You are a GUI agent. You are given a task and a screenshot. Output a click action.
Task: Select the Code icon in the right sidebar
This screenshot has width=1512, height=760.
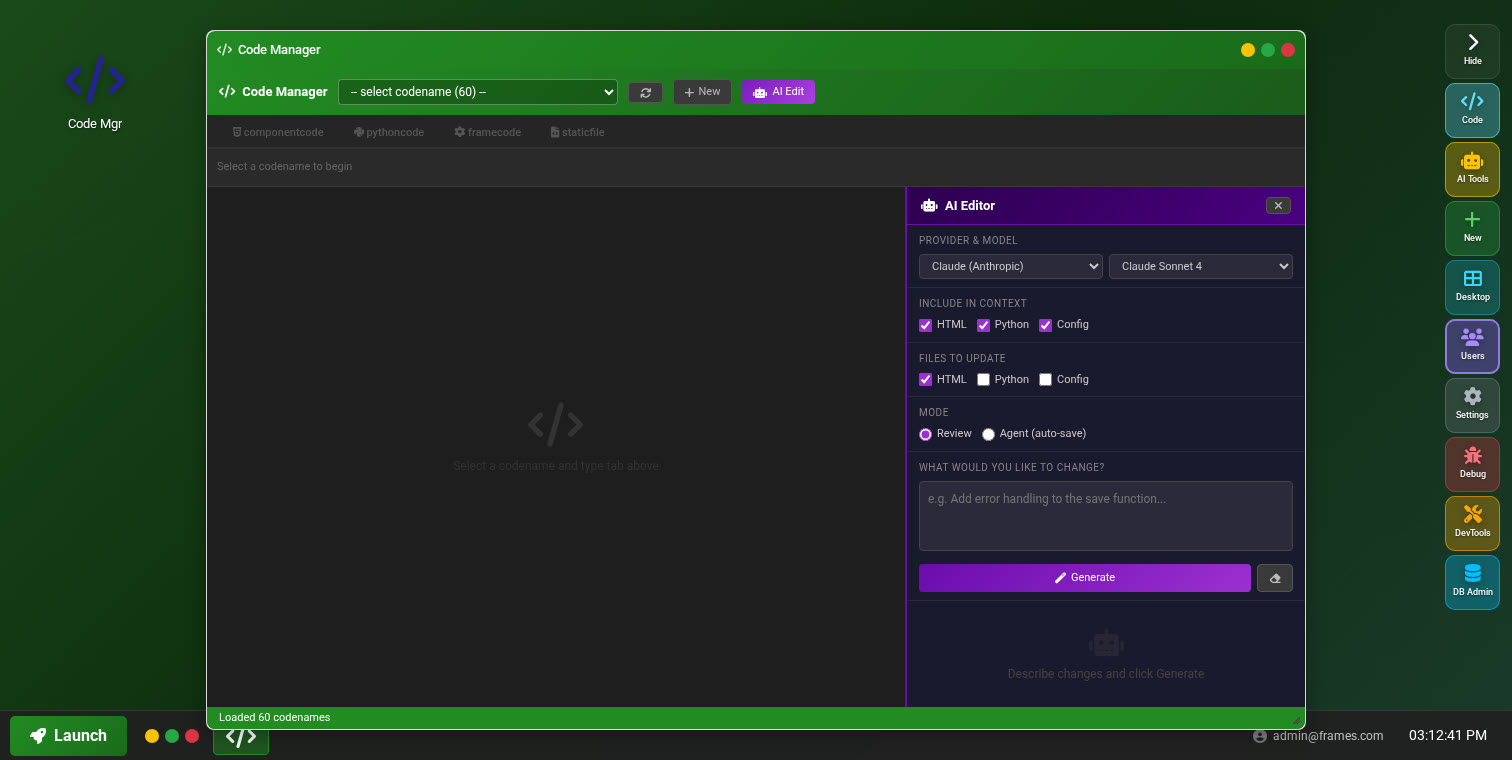click(1472, 110)
